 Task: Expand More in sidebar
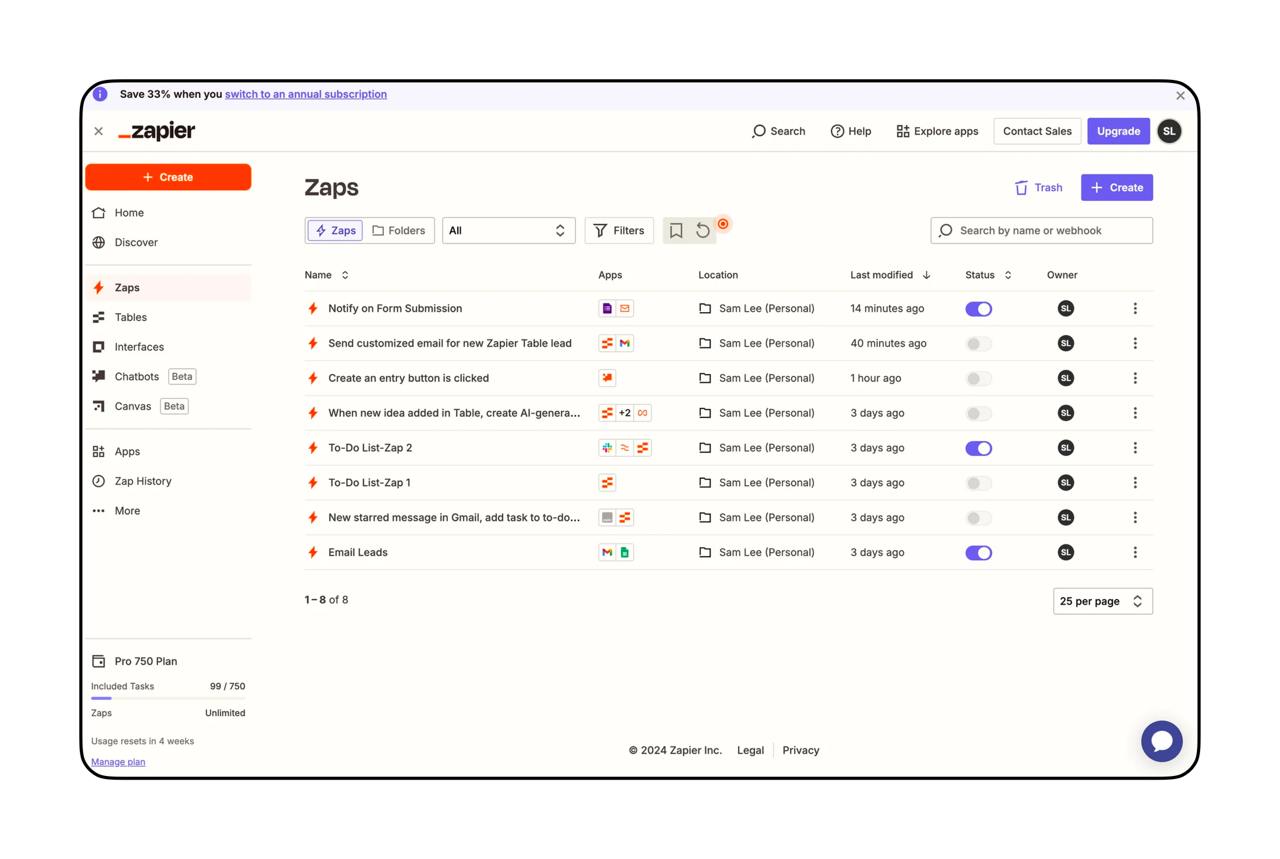pos(168,511)
